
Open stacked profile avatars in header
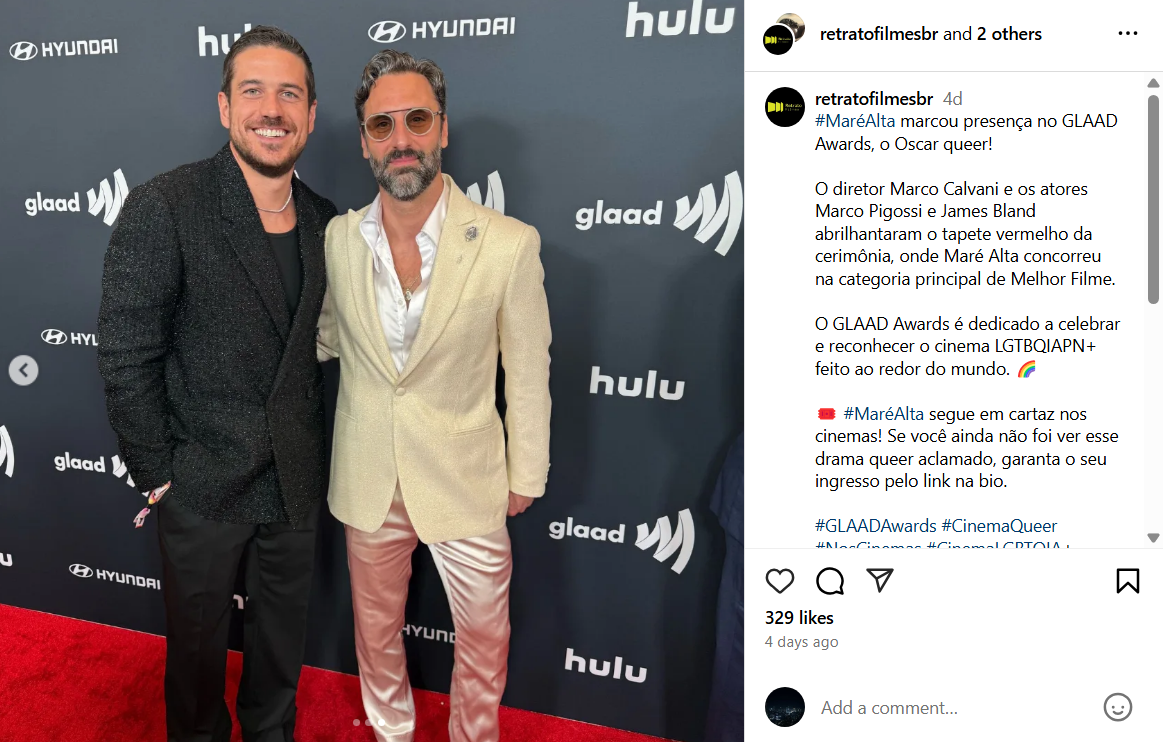click(784, 34)
